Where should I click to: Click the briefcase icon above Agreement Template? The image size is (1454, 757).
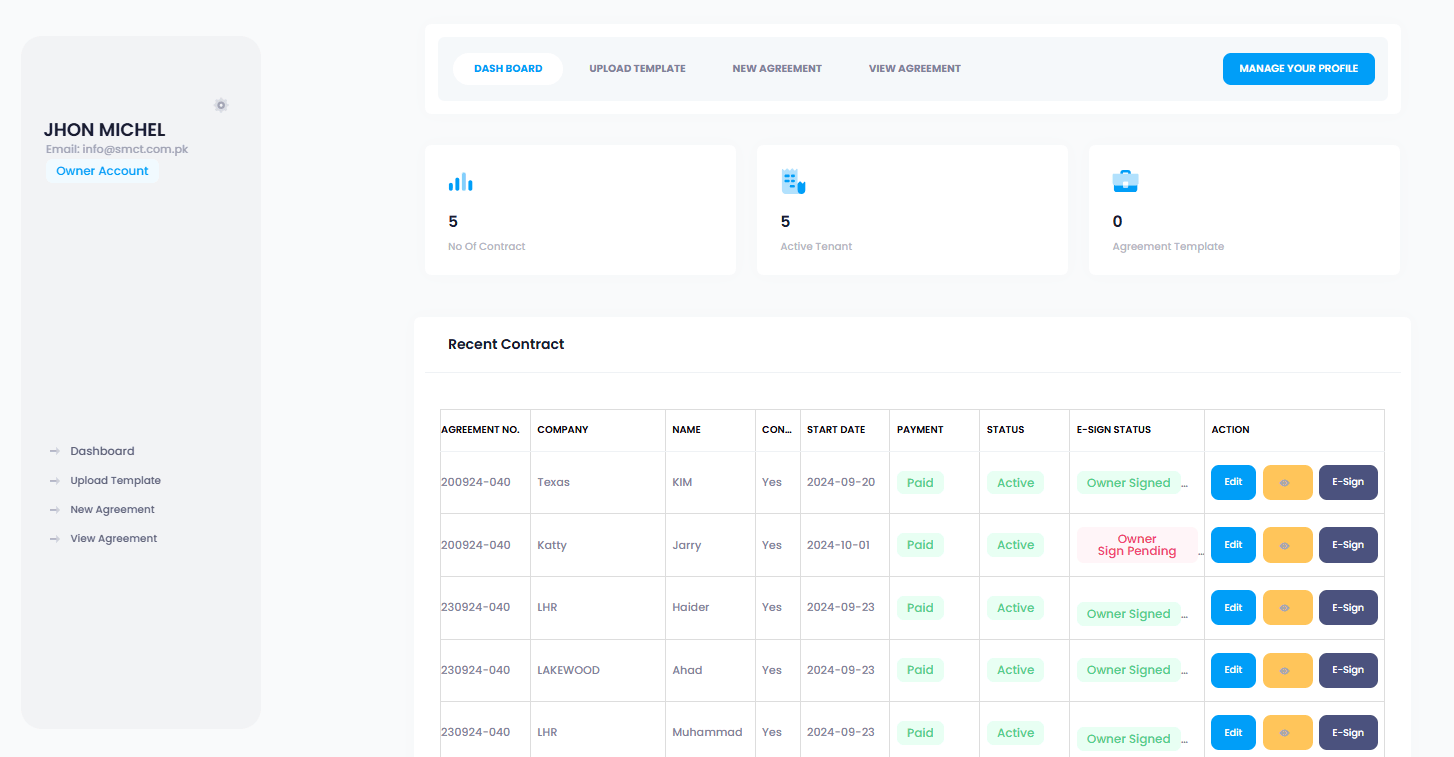1125,182
